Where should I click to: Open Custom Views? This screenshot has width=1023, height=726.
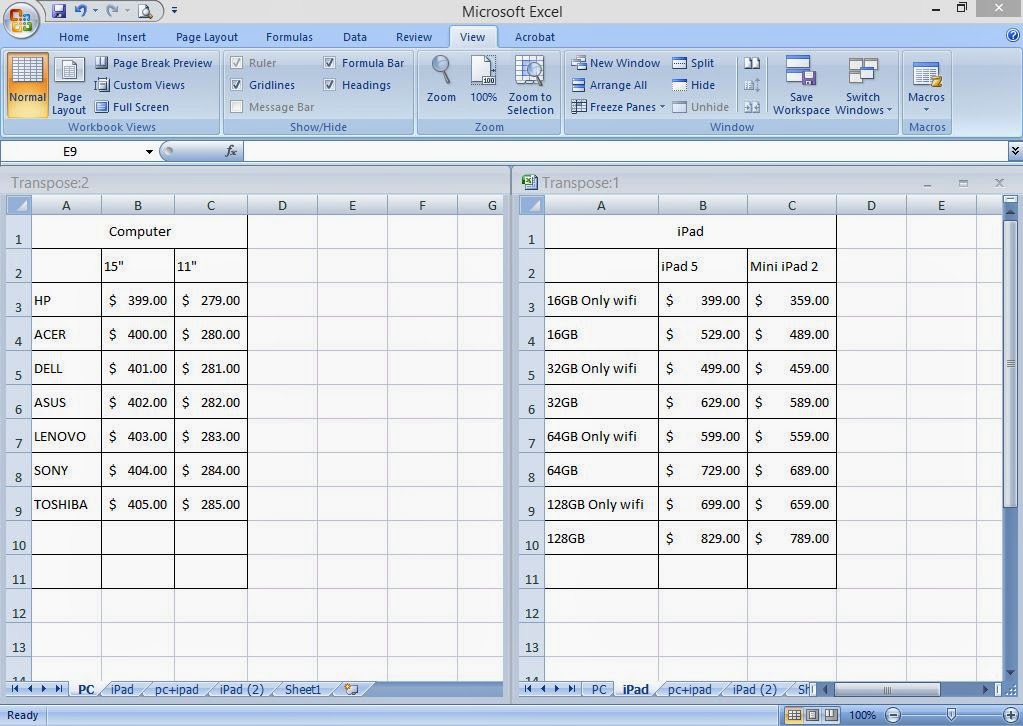[140, 85]
